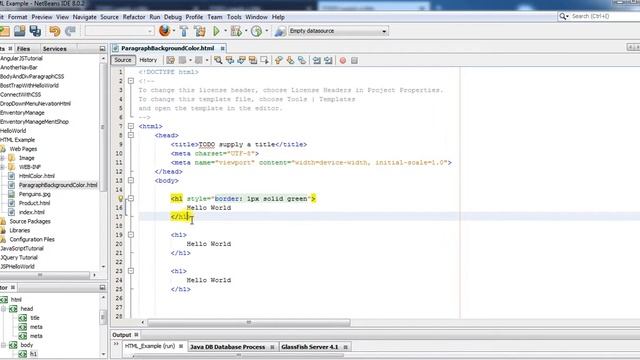Select index.html in project tree
This screenshot has width=640, height=360.
point(31,212)
